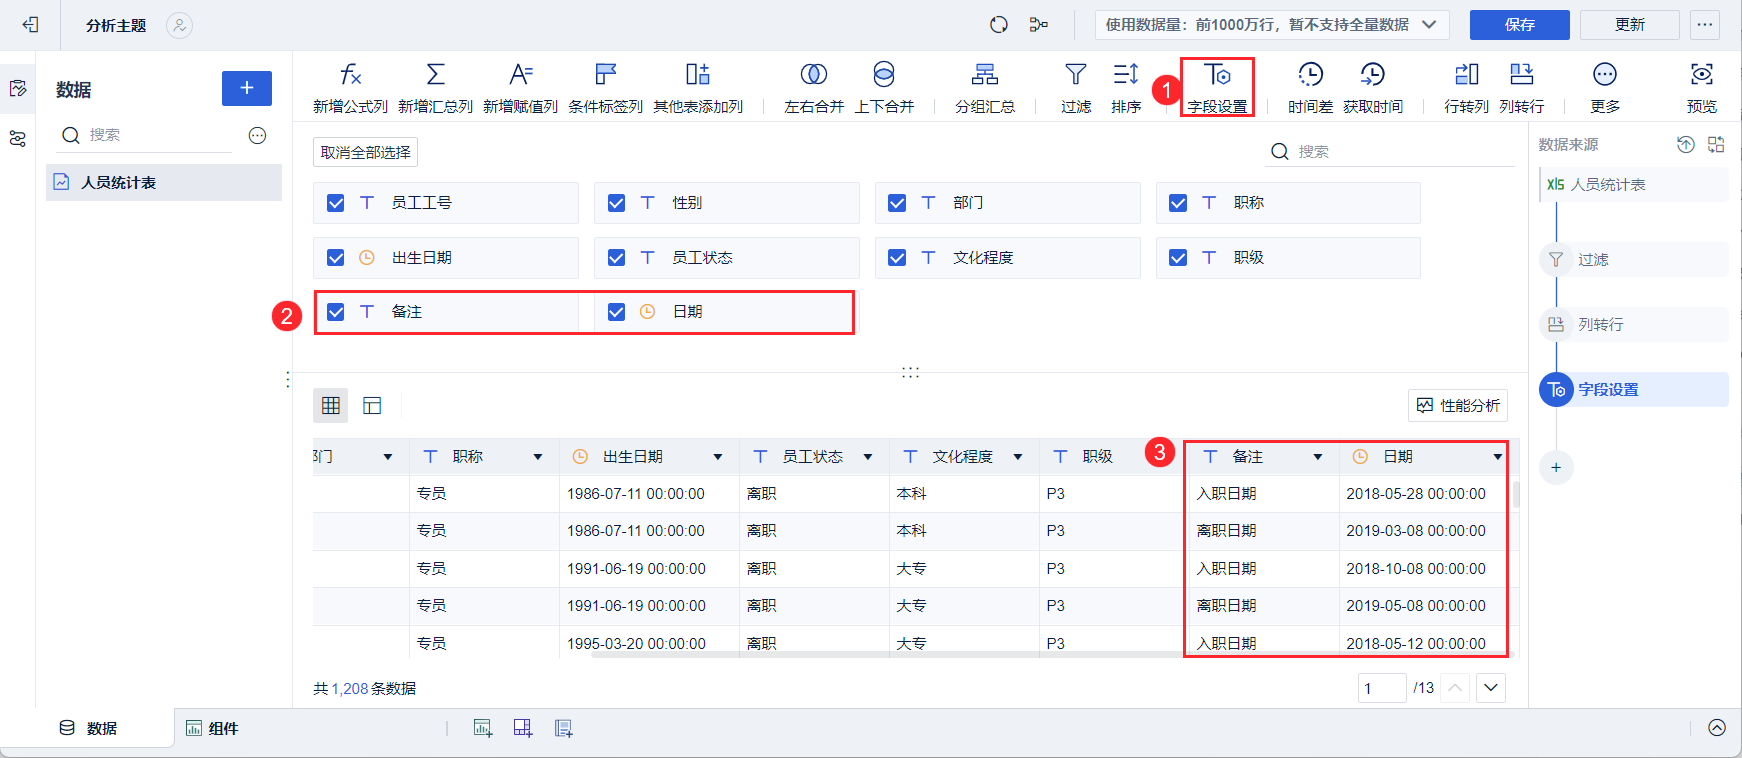Screen dimensions: 1742x758
Task: Open the 字段设置 toolbar tool
Action: point(1217,87)
